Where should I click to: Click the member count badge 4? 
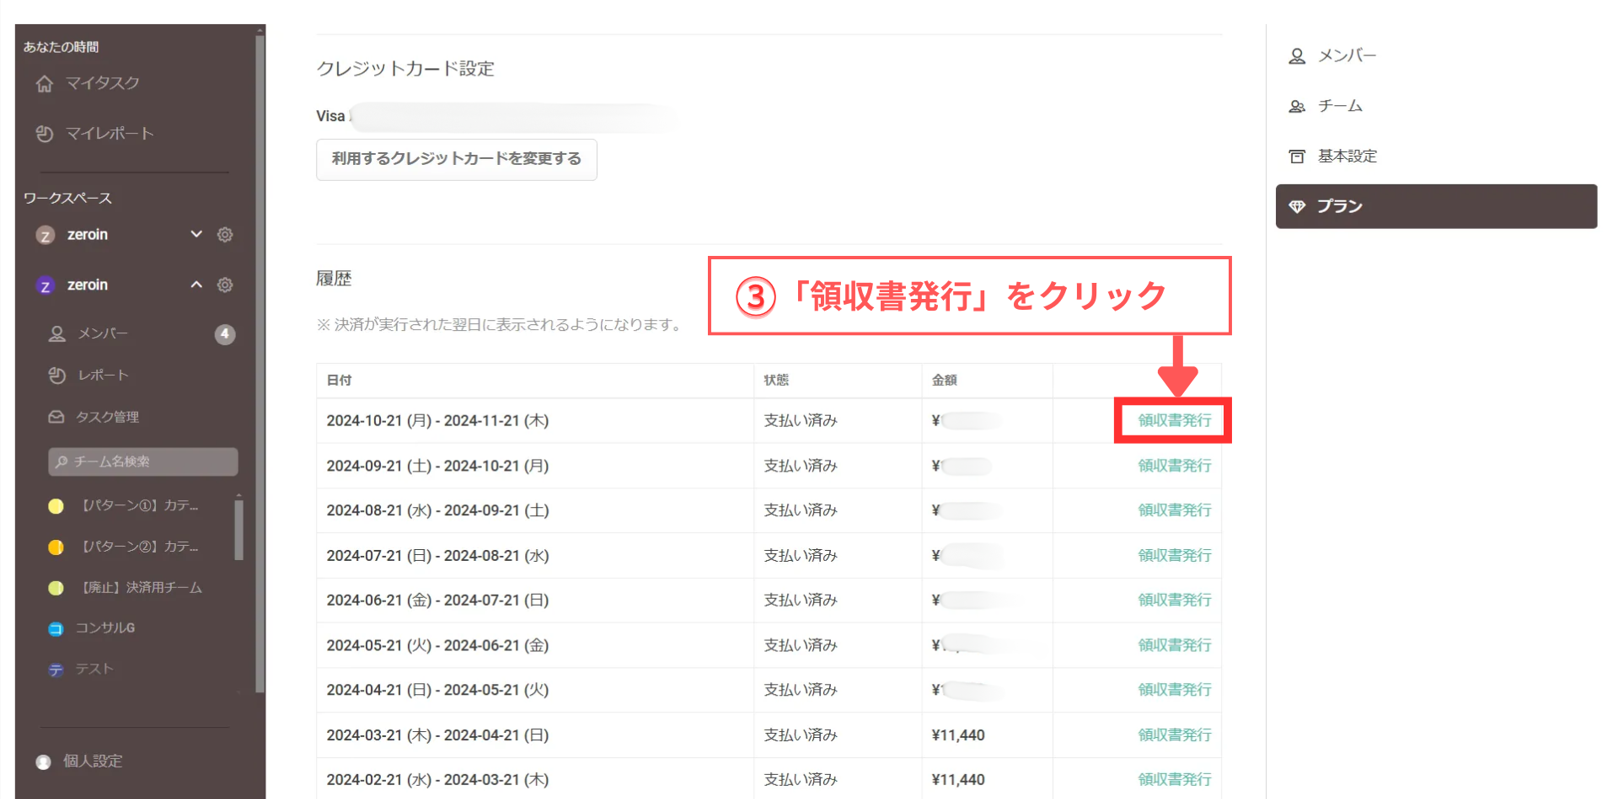click(x=225, y=334)
